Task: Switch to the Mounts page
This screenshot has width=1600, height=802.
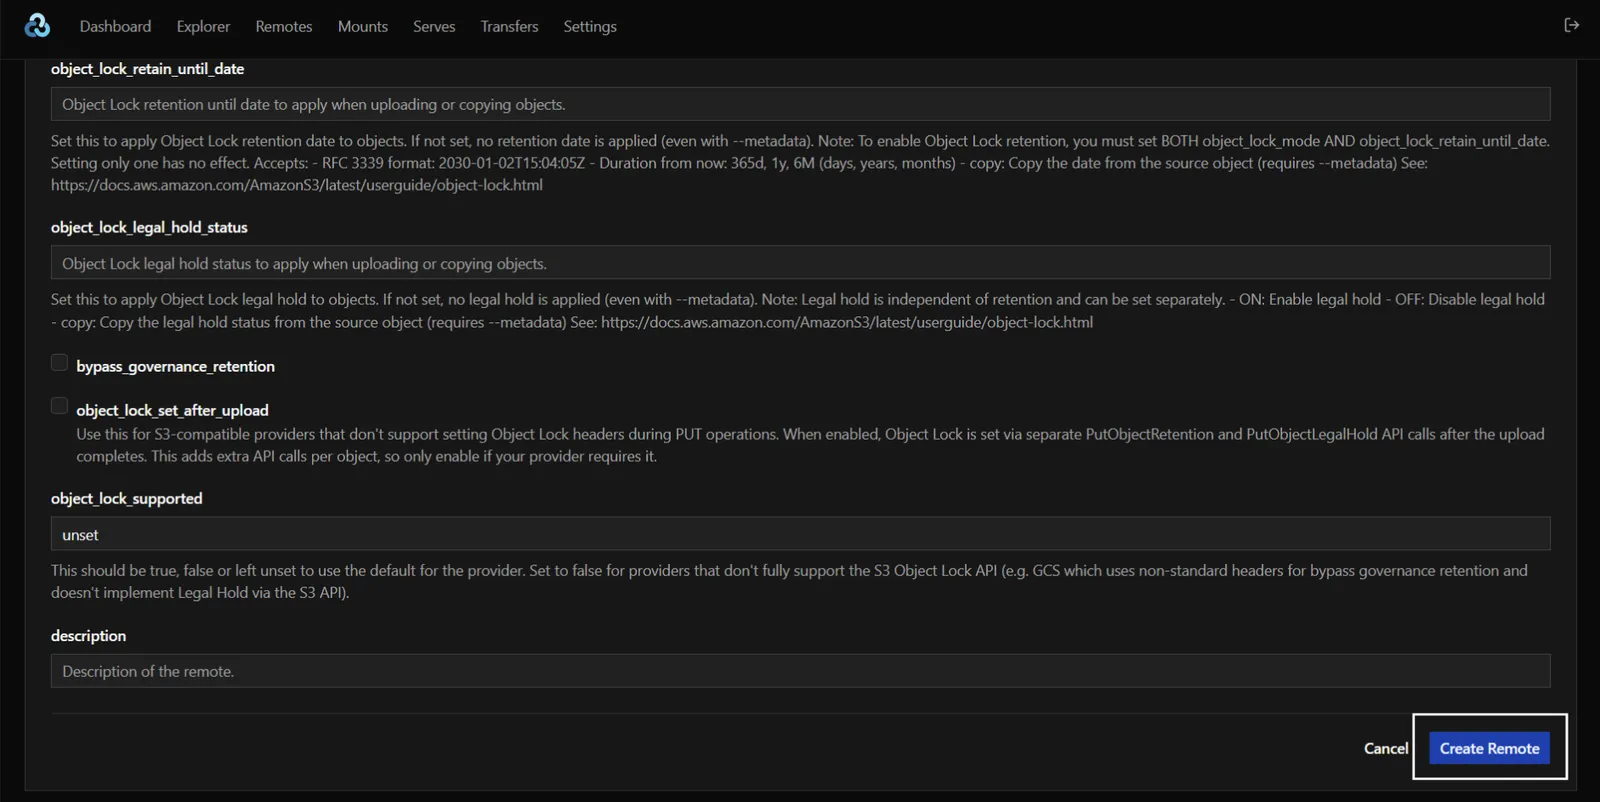Action: point(363,27)
